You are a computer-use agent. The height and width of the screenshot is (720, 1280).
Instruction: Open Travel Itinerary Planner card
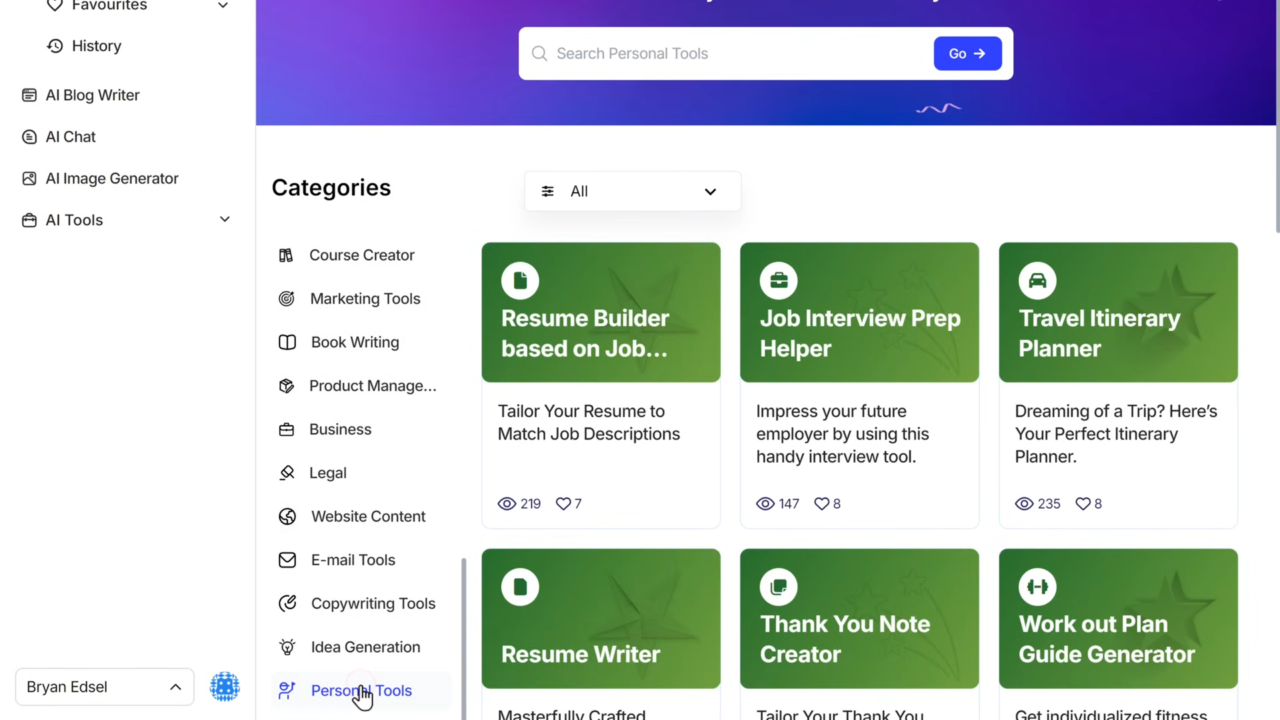pos(1118,385)
